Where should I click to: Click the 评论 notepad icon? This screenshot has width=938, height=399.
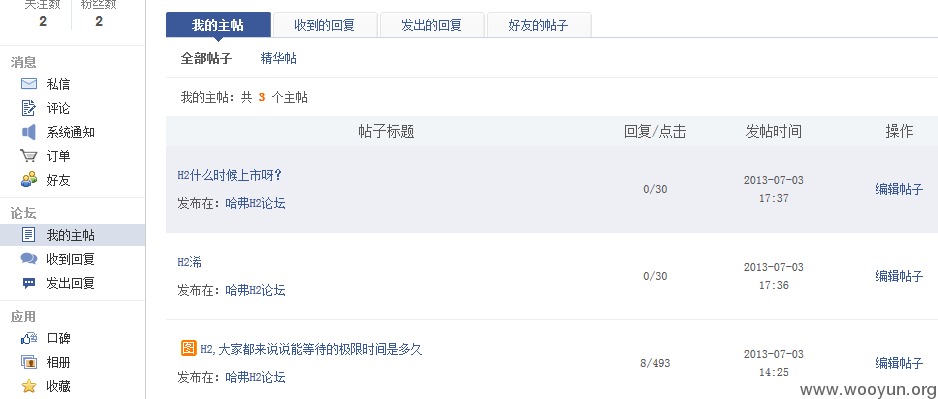(29, 108)
